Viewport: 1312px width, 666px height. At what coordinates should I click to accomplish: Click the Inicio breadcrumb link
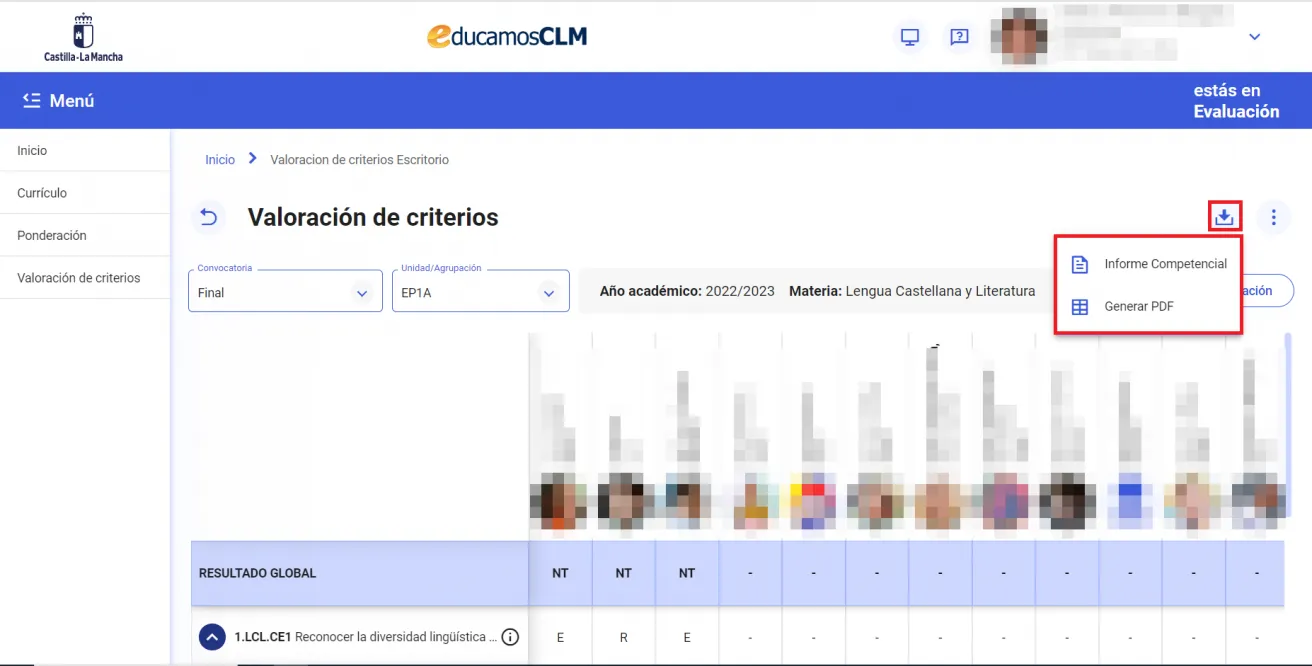pos(218,158)
